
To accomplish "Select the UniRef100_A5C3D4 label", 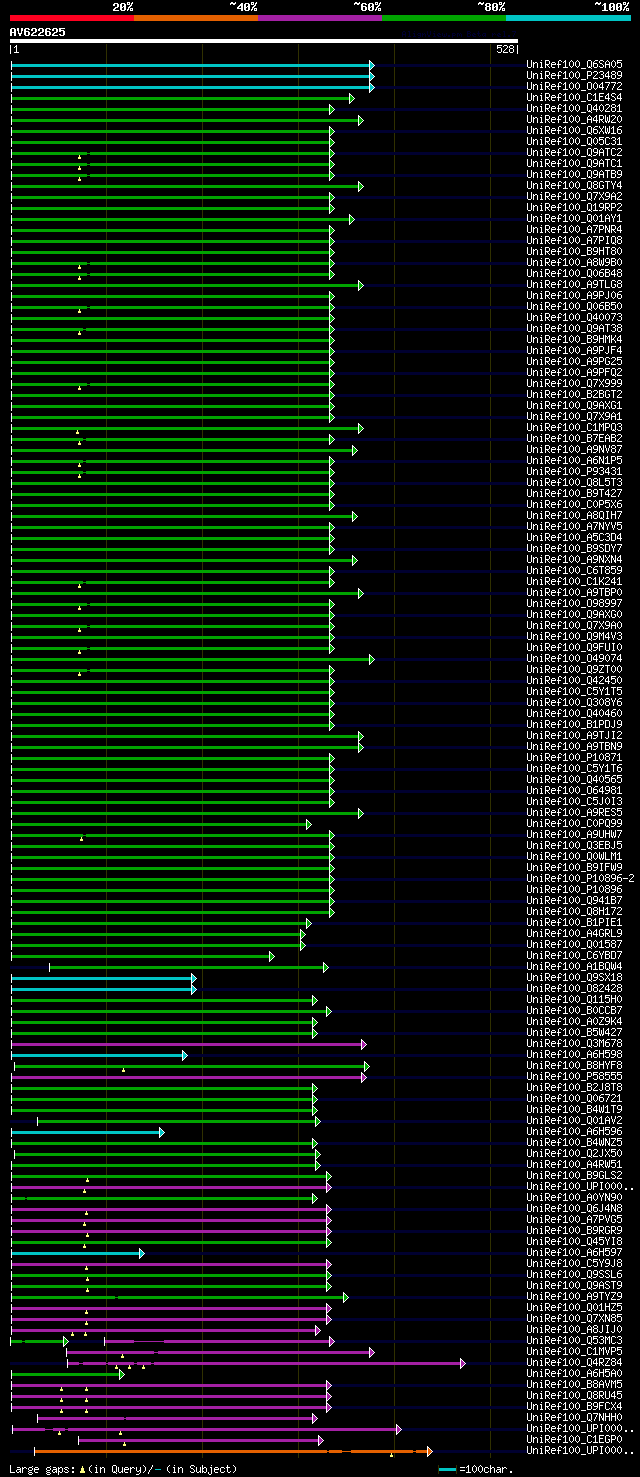I will pyautogui.click(x=574, y=538).
